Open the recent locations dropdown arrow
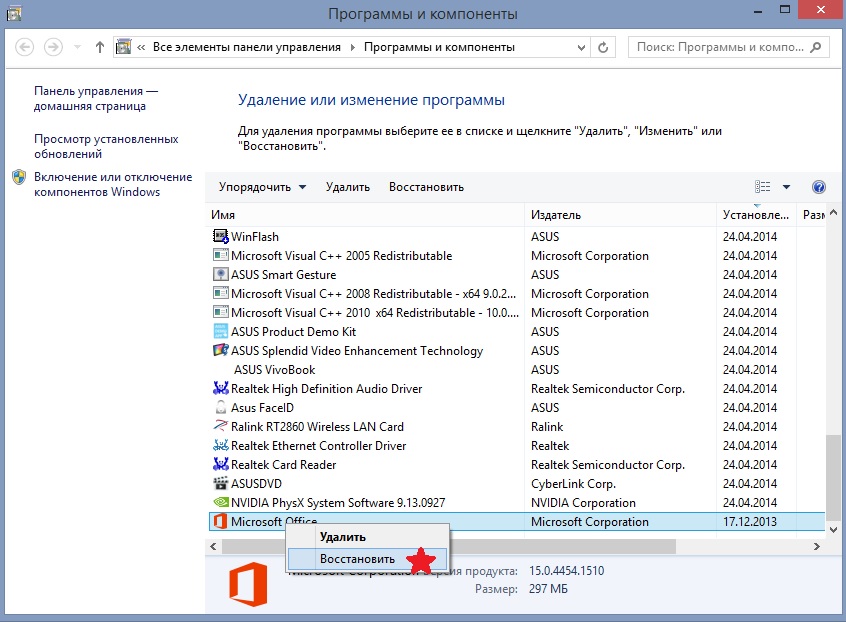846x622 pixels. [78, 47]
